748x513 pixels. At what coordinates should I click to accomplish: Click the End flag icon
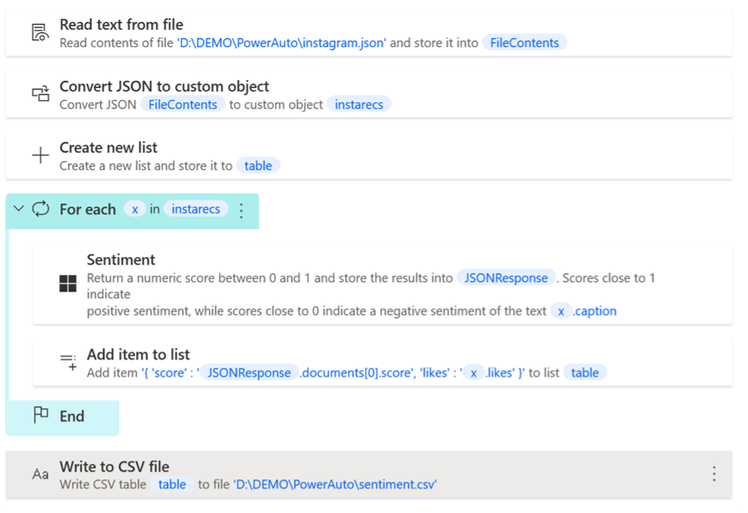[40, 417]
